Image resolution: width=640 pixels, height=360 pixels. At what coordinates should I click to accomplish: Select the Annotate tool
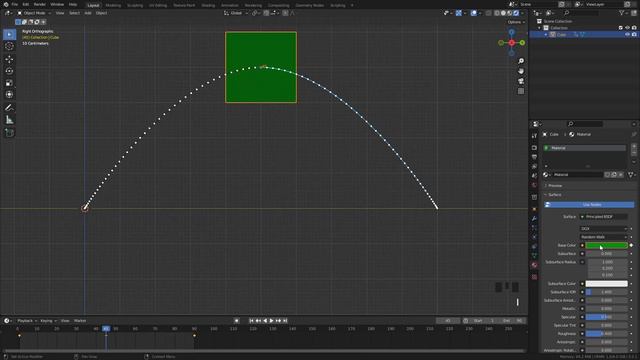(x=9, y=108)
